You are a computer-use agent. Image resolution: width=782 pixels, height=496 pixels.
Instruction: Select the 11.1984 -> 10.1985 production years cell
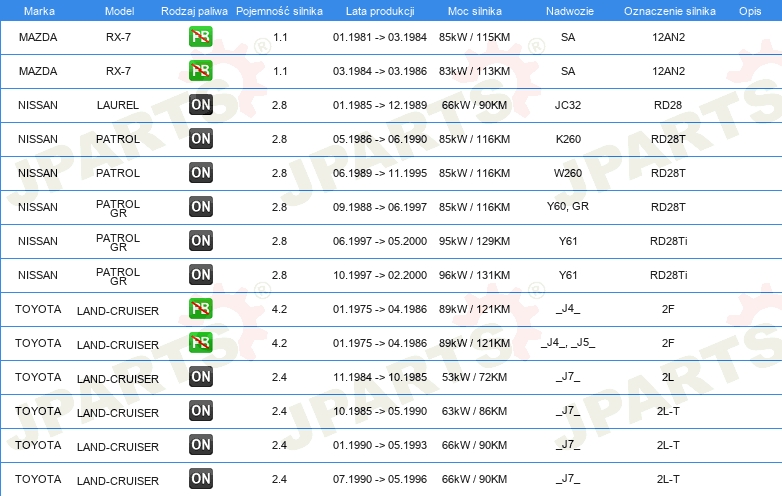coord(380,377)
